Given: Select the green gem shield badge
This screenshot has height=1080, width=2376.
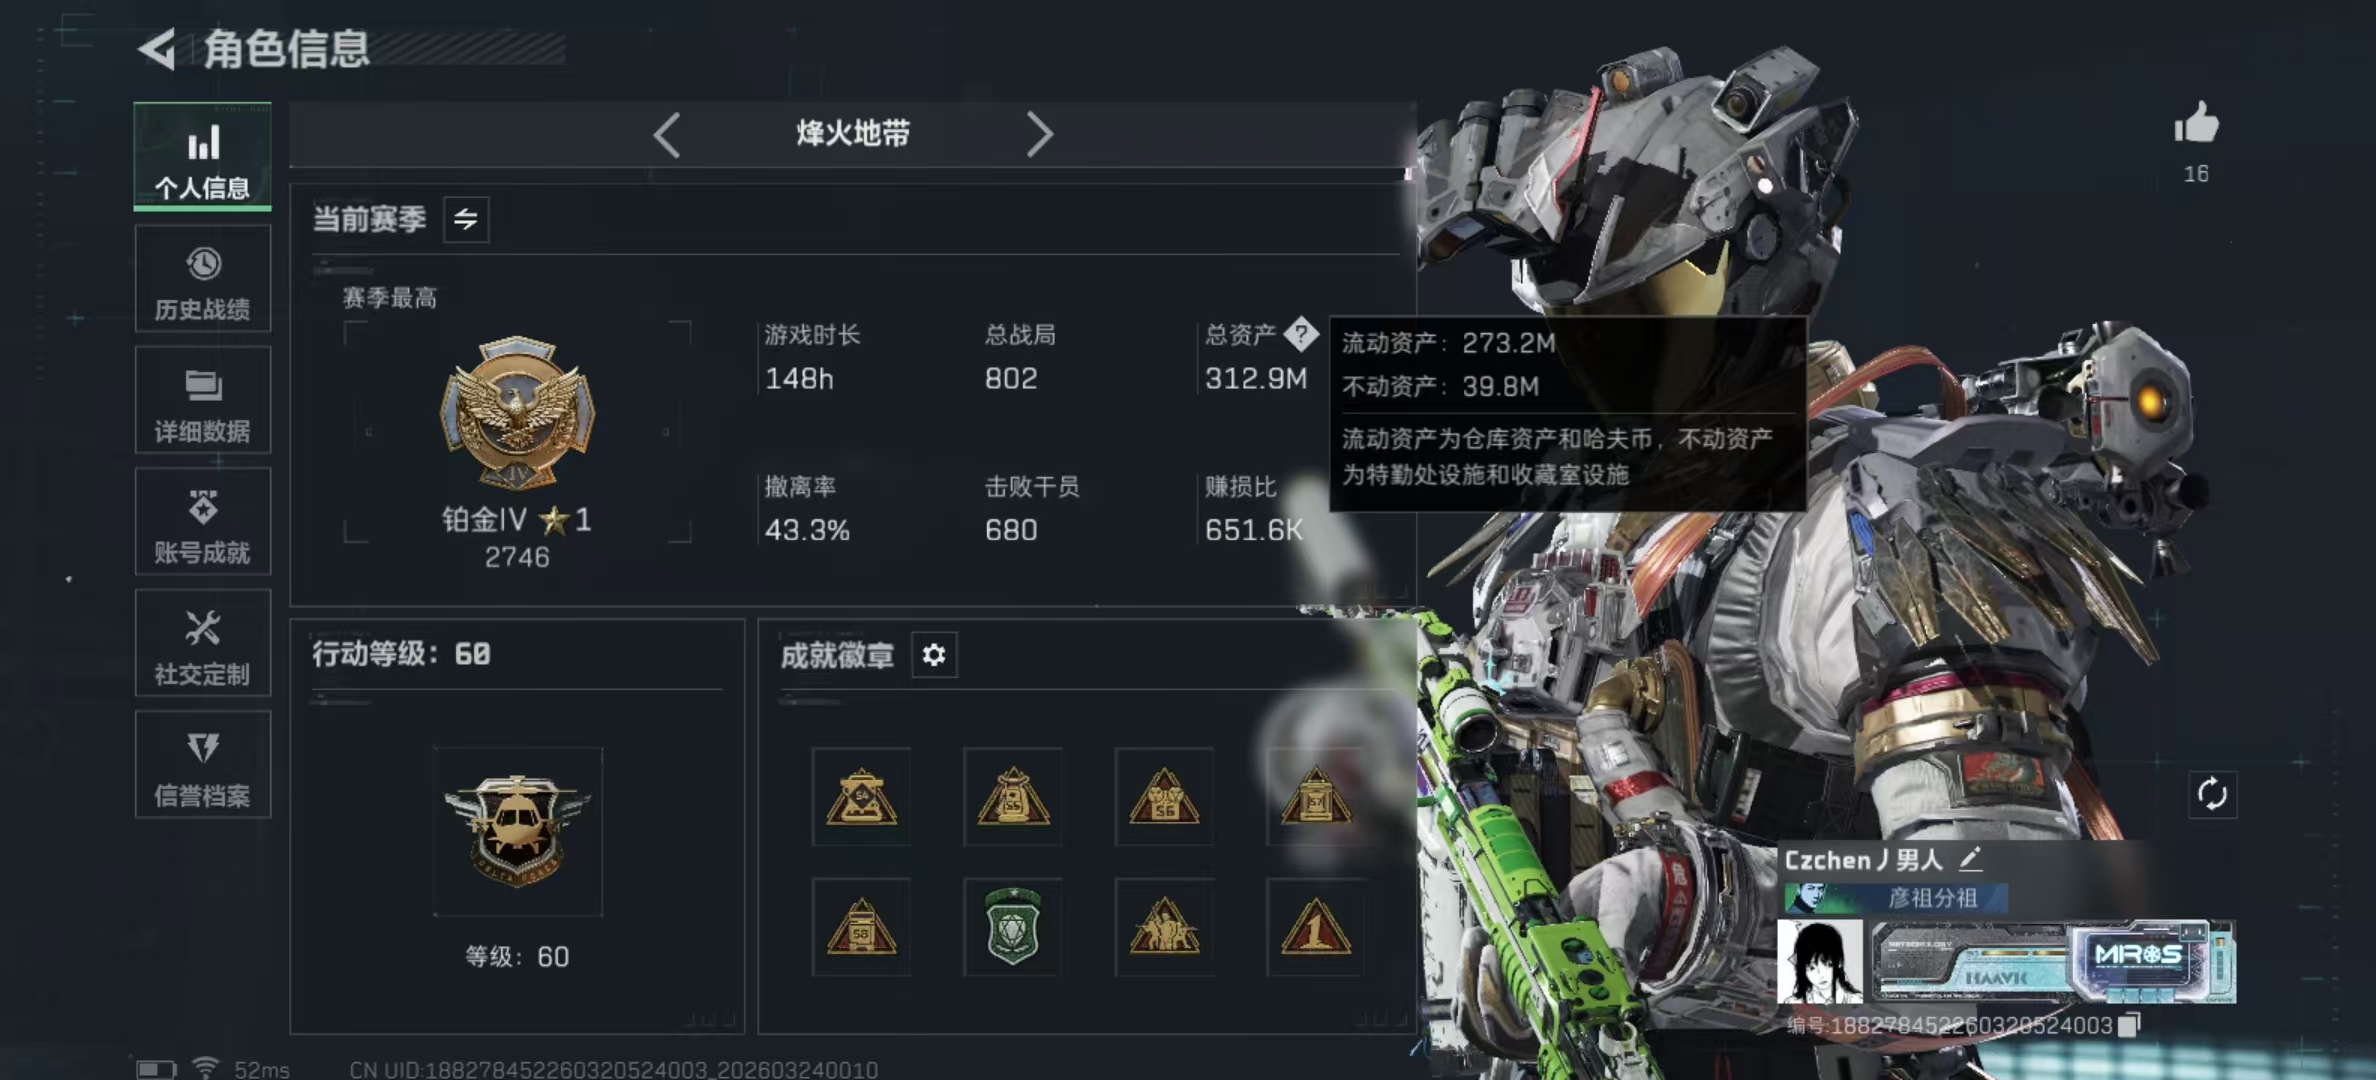Looking at the screenshot, I should [1012, 926].
